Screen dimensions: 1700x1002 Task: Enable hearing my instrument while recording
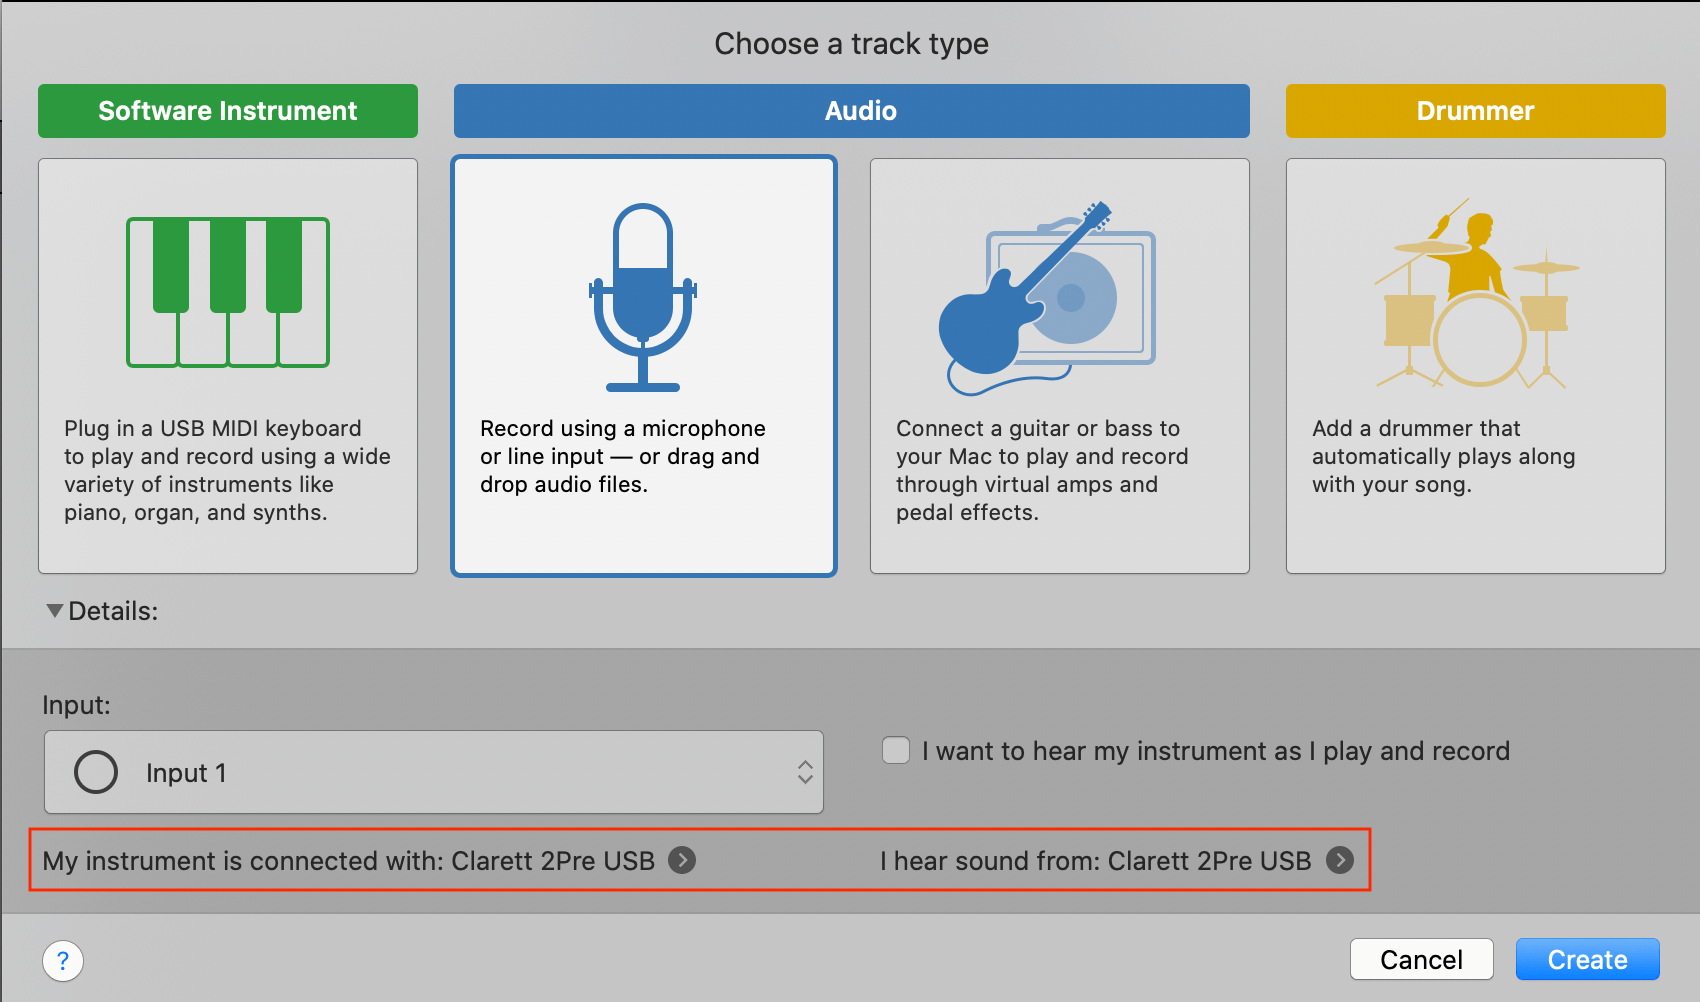coord(895,750)
